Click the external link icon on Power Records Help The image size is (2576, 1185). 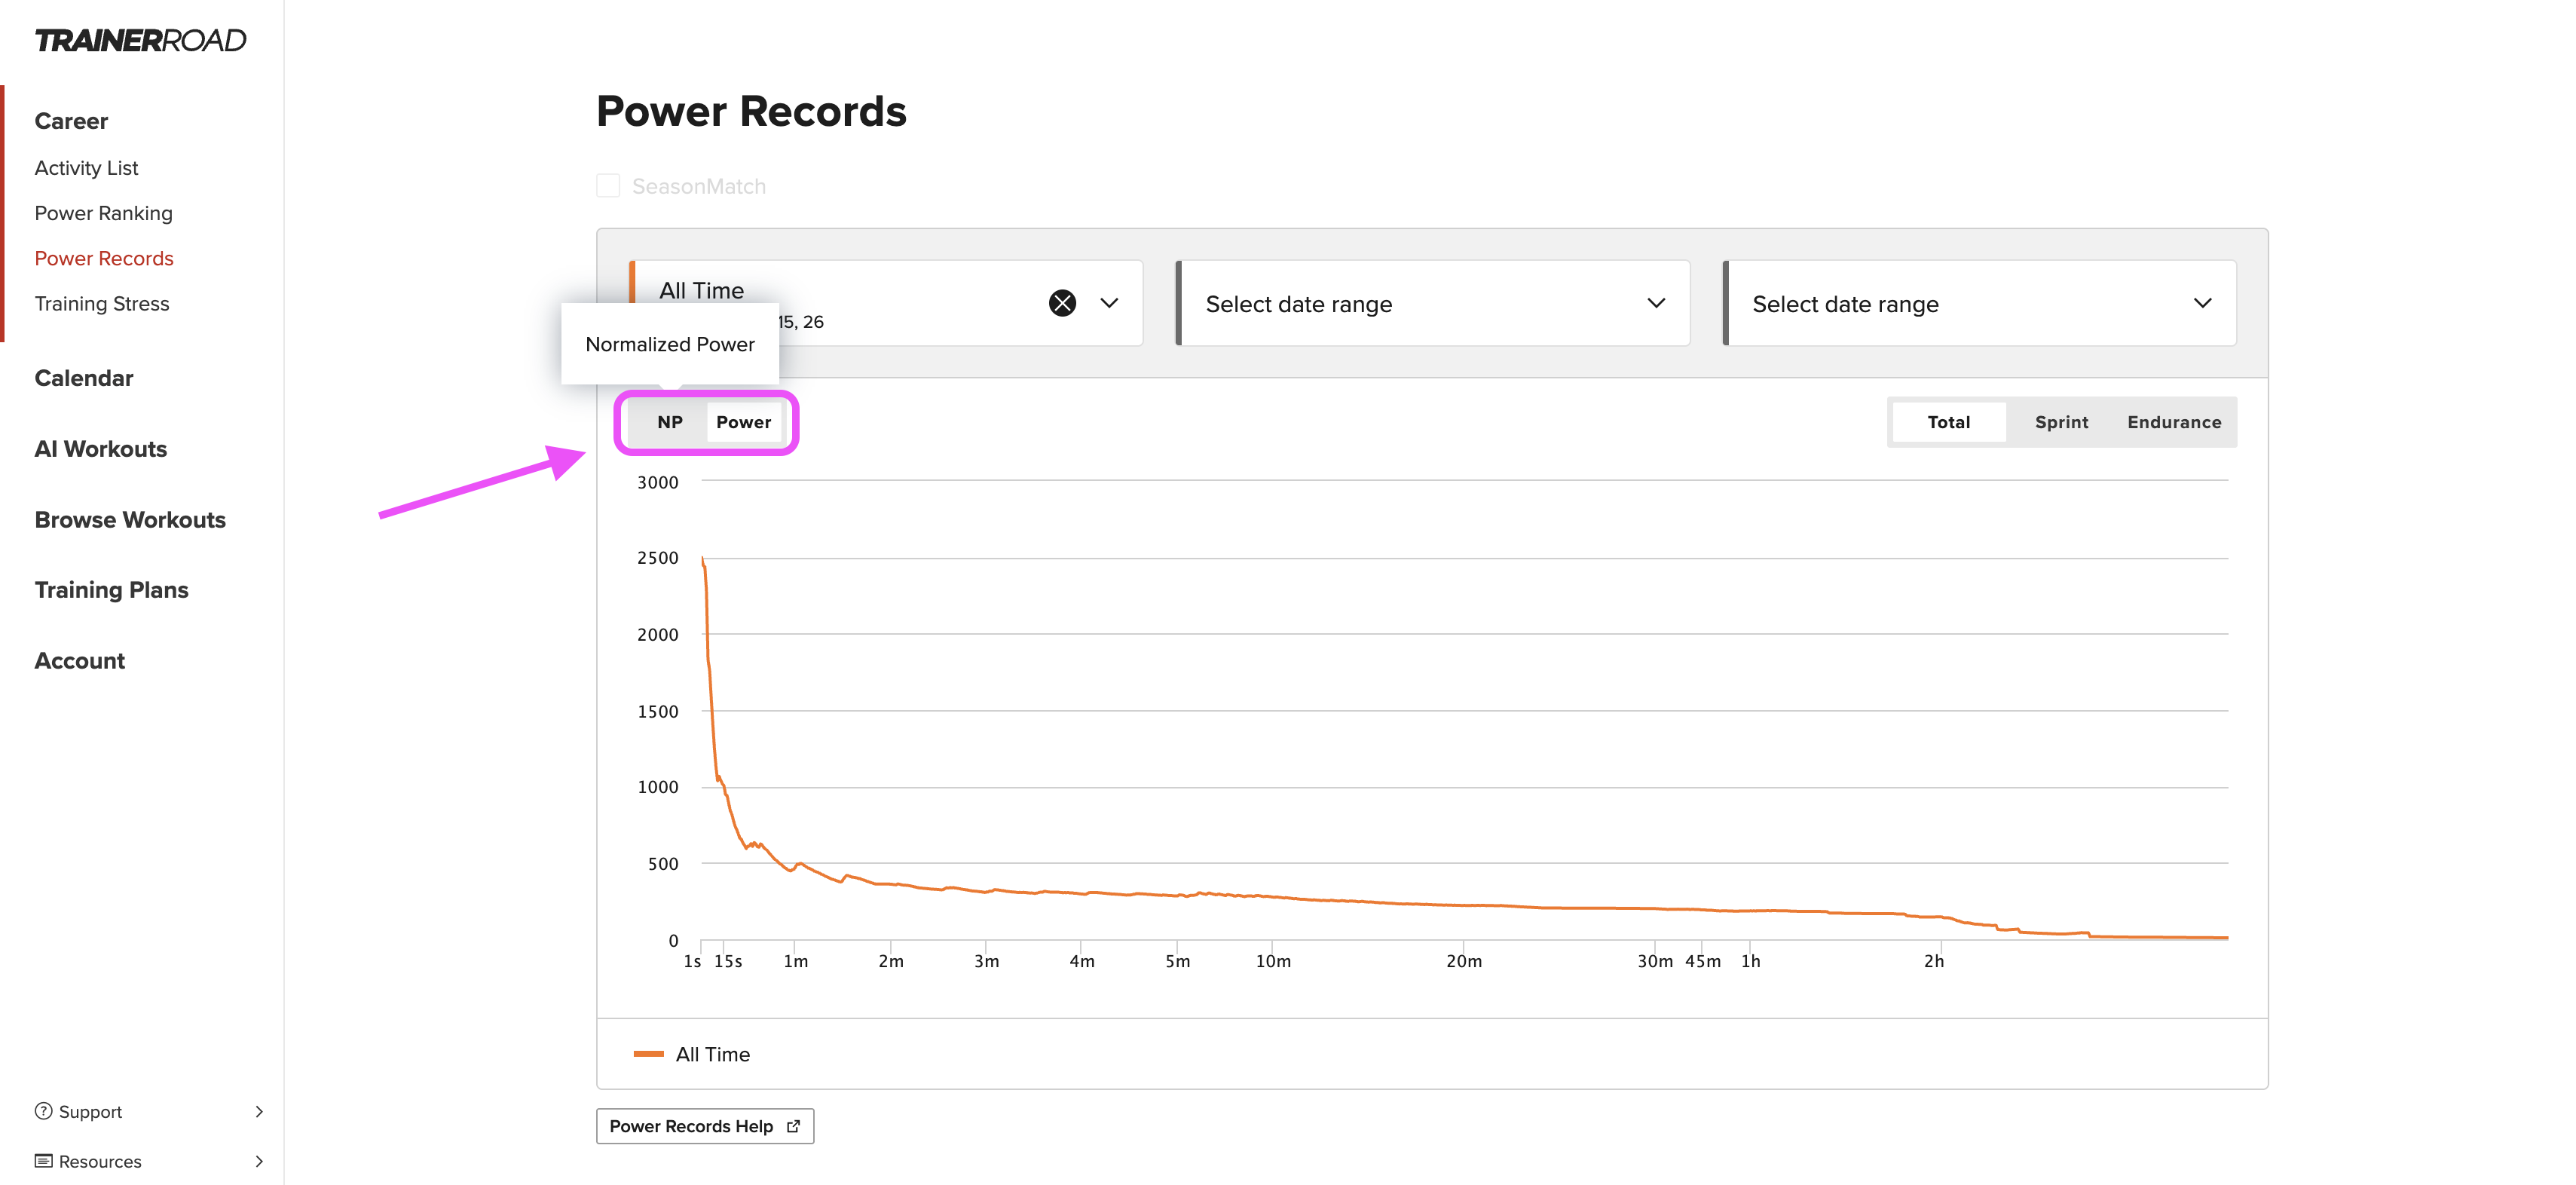point(794,1126)
